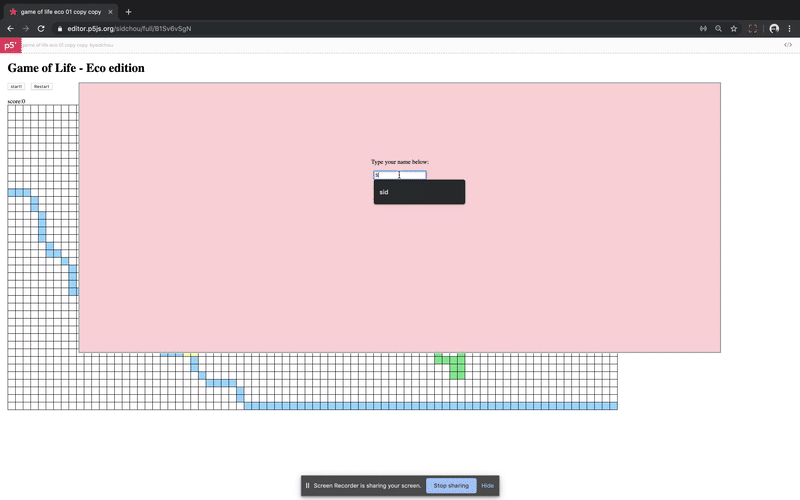Go back with the browser back arrow
The image size is (800, 500).
click(10, 29)
